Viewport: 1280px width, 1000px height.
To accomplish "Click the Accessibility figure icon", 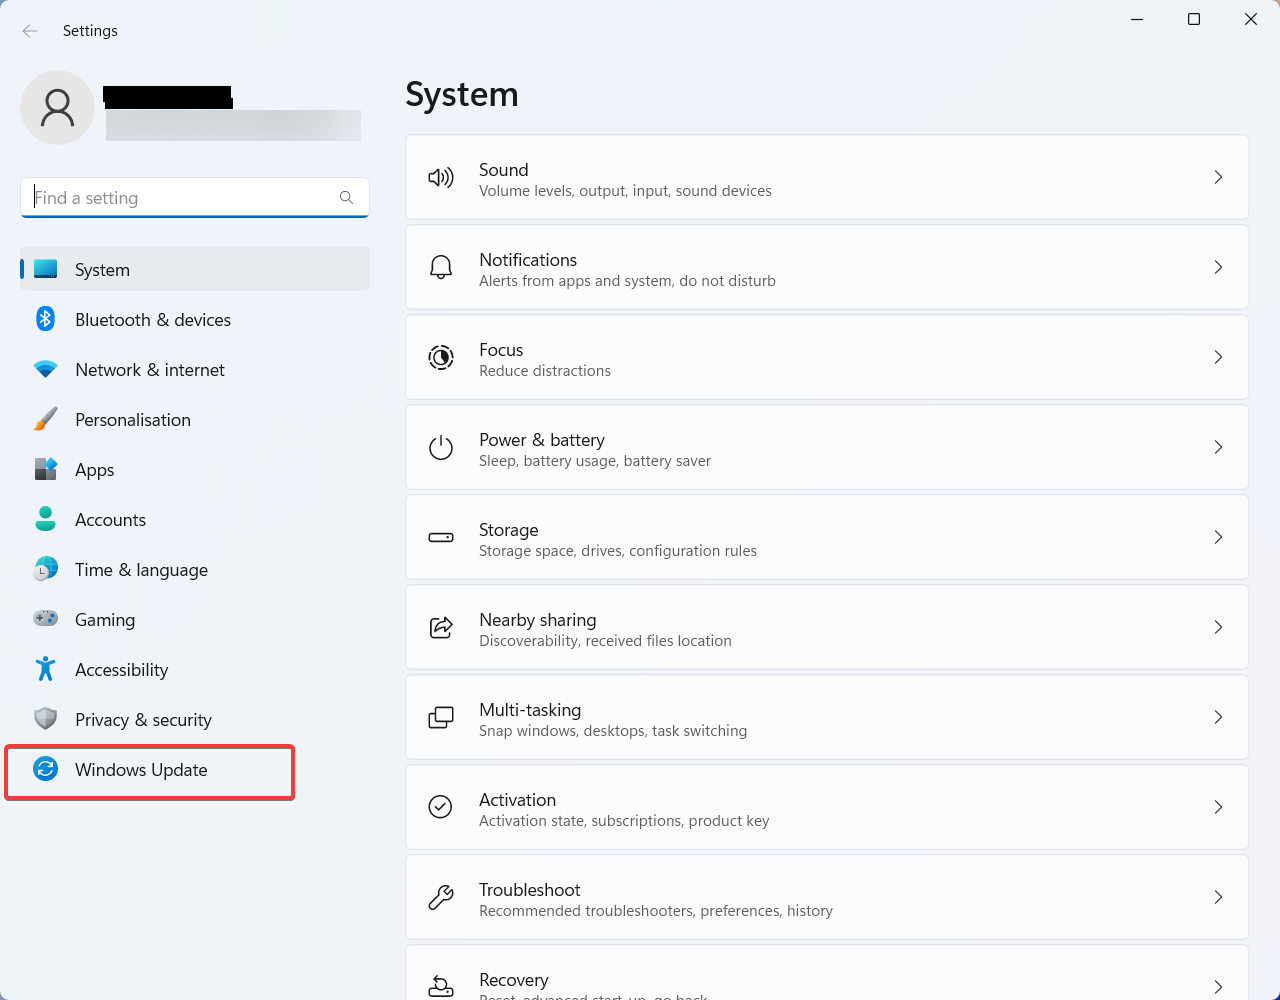I will point(45,669).
